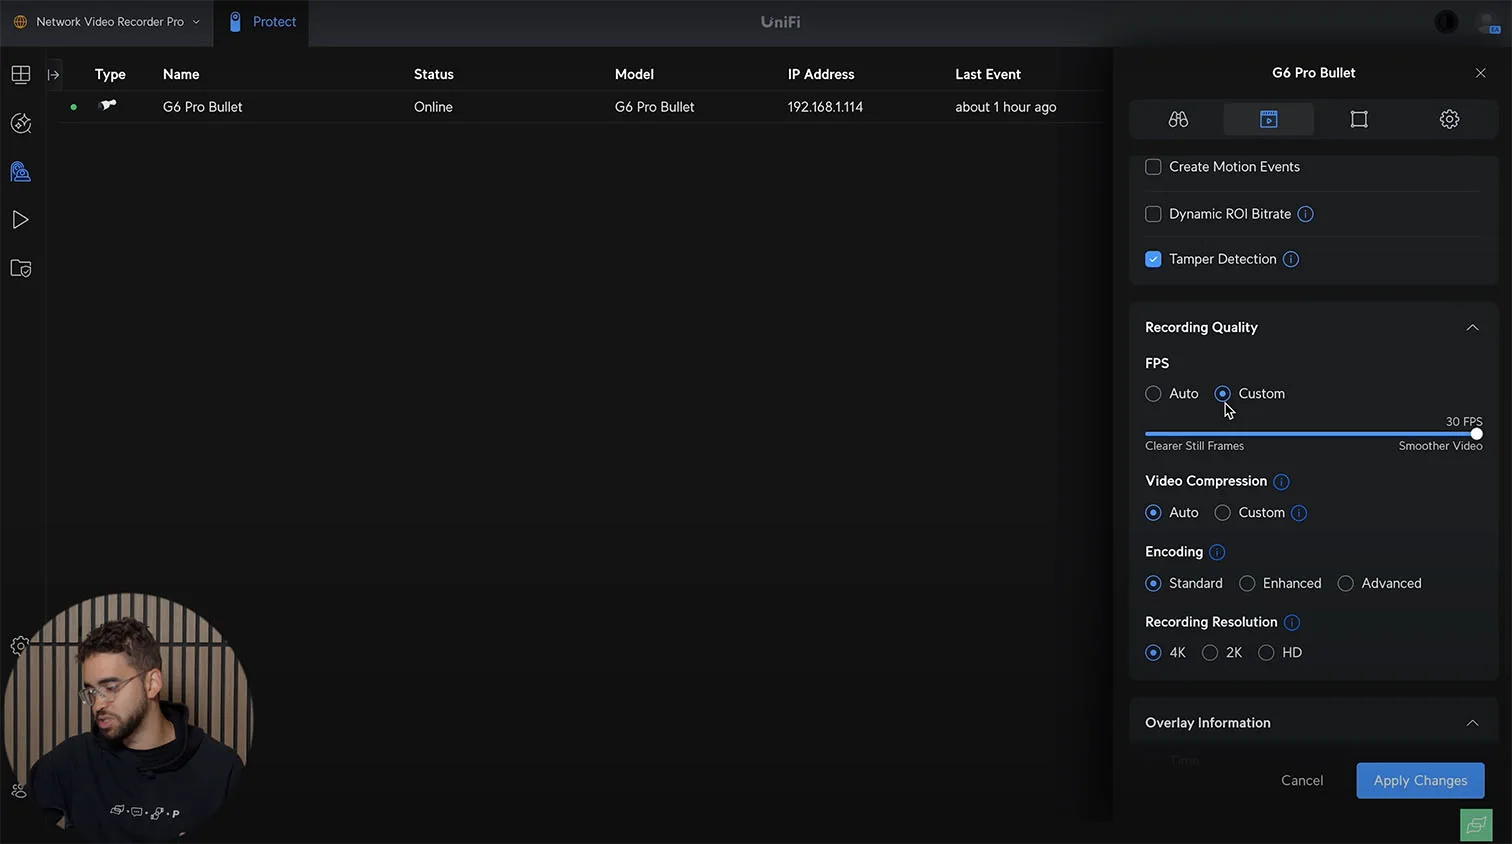Viewport: 1512px width, 844px height.
Task: Open the devices sidebar icon
Action: 21,172
